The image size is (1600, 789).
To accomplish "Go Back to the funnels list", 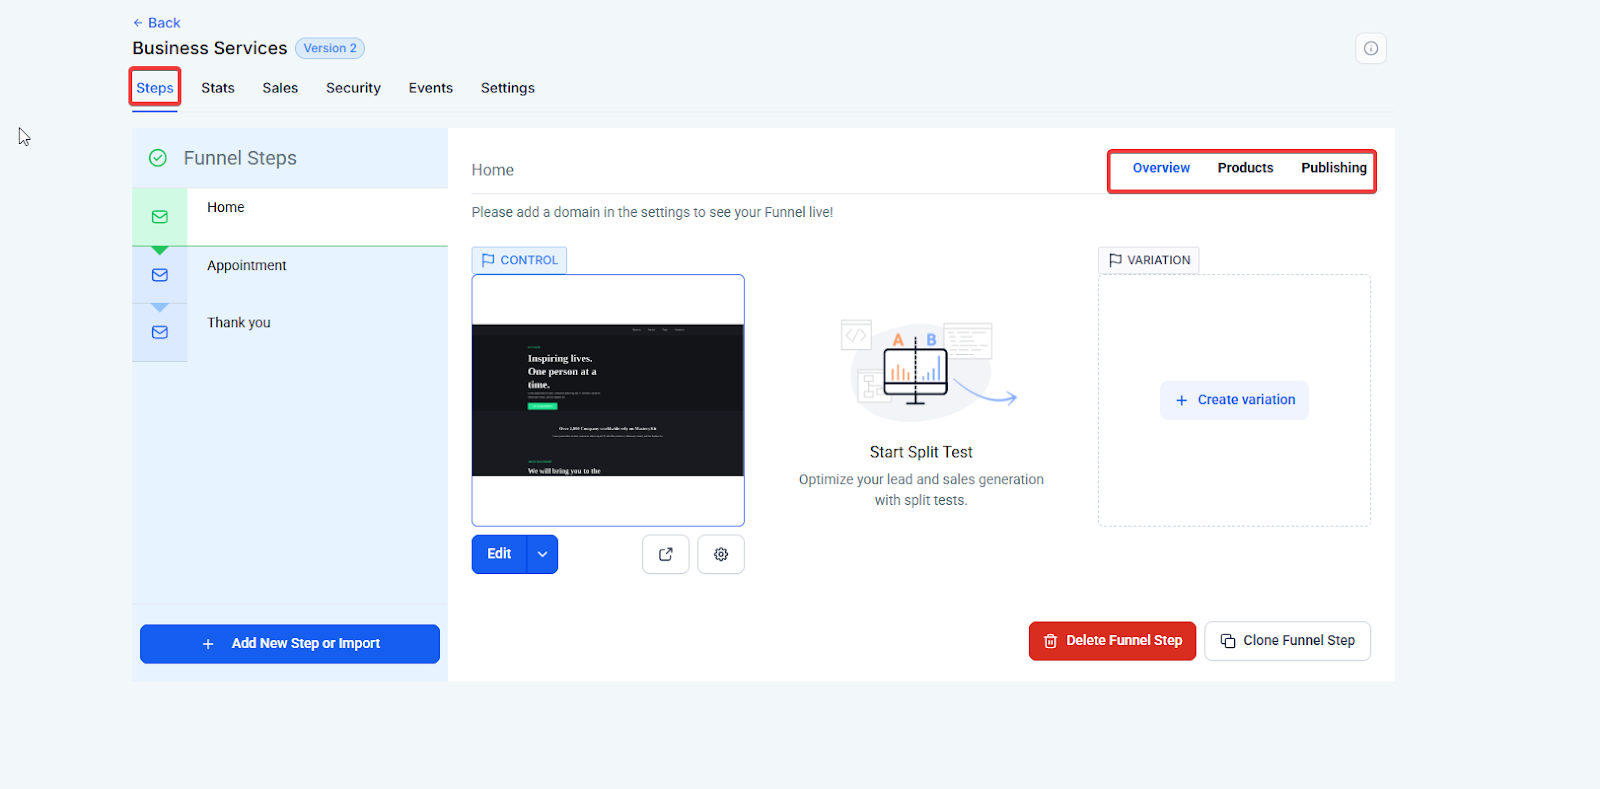I will coord(157,23).
